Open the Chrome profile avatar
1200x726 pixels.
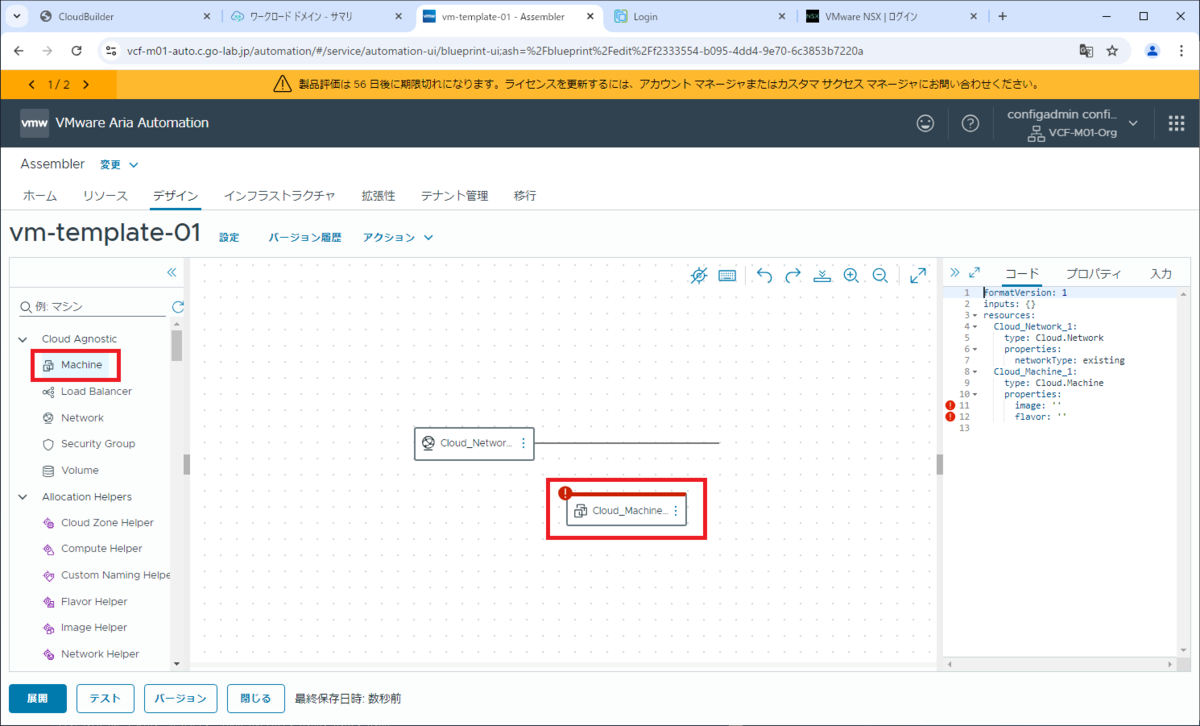[1152, 50]
